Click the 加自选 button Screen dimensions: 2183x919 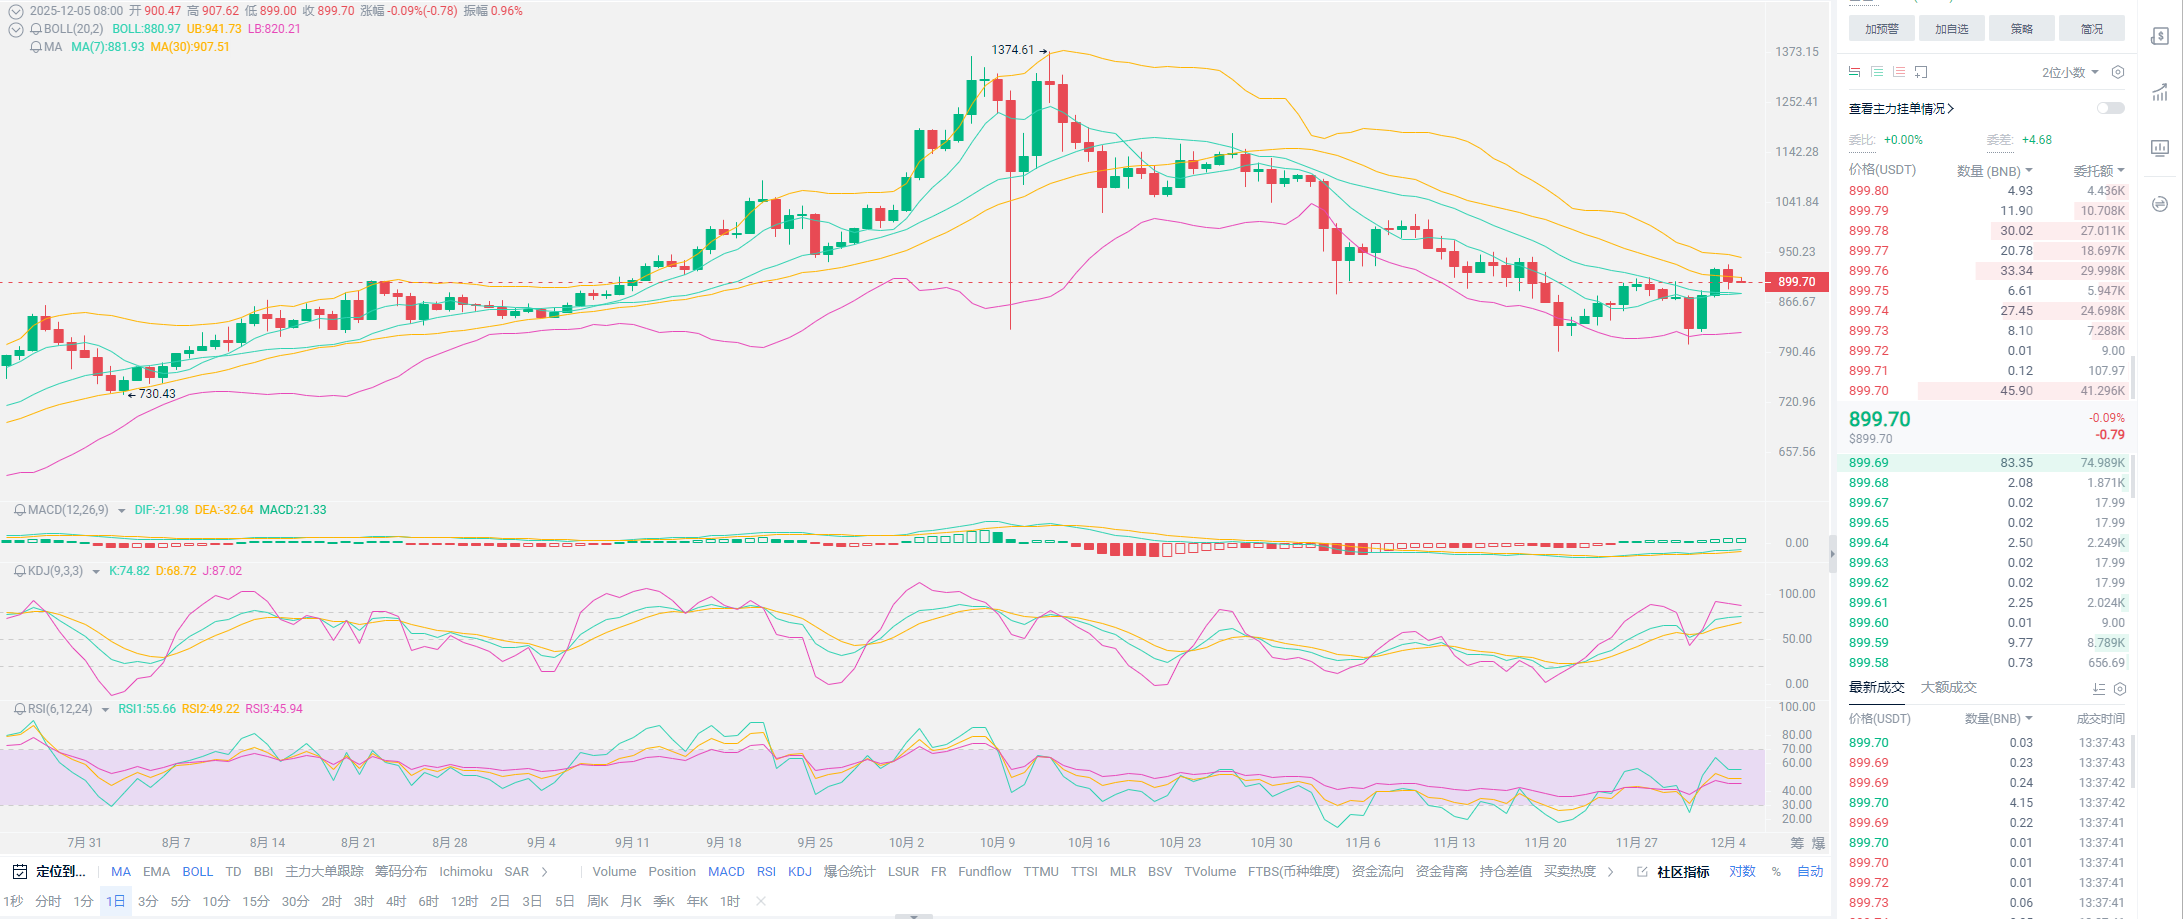click(x=1951, y=29)
